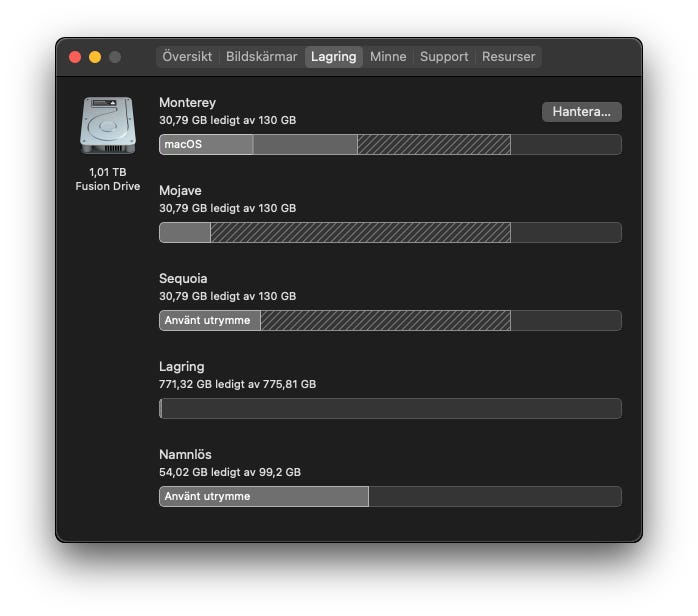Open the Support tab
The height and width of the screenshot is (616, 698).
click(x=444, y=57)
